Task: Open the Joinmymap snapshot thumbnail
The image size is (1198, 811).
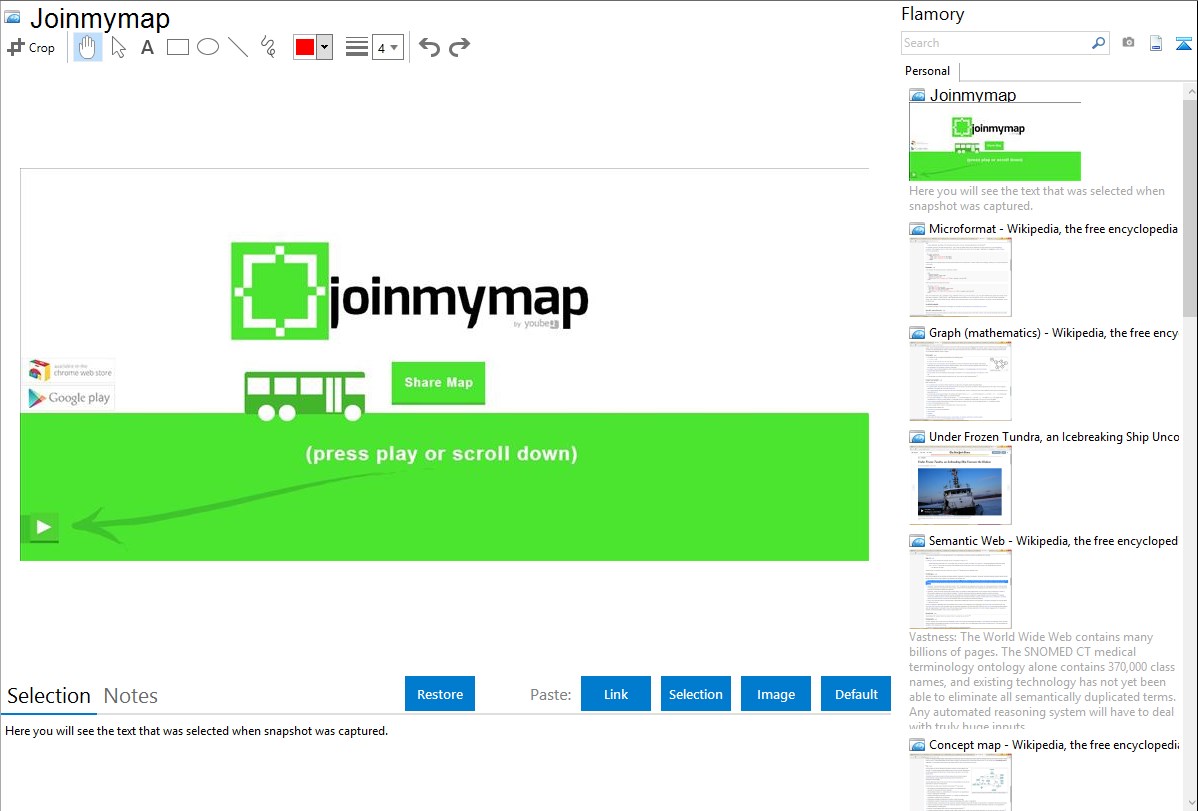Action: 995,141
